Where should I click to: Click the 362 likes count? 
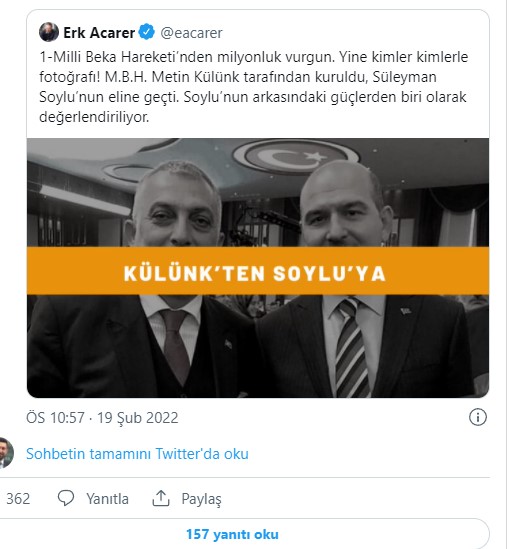tap(18, 499)
